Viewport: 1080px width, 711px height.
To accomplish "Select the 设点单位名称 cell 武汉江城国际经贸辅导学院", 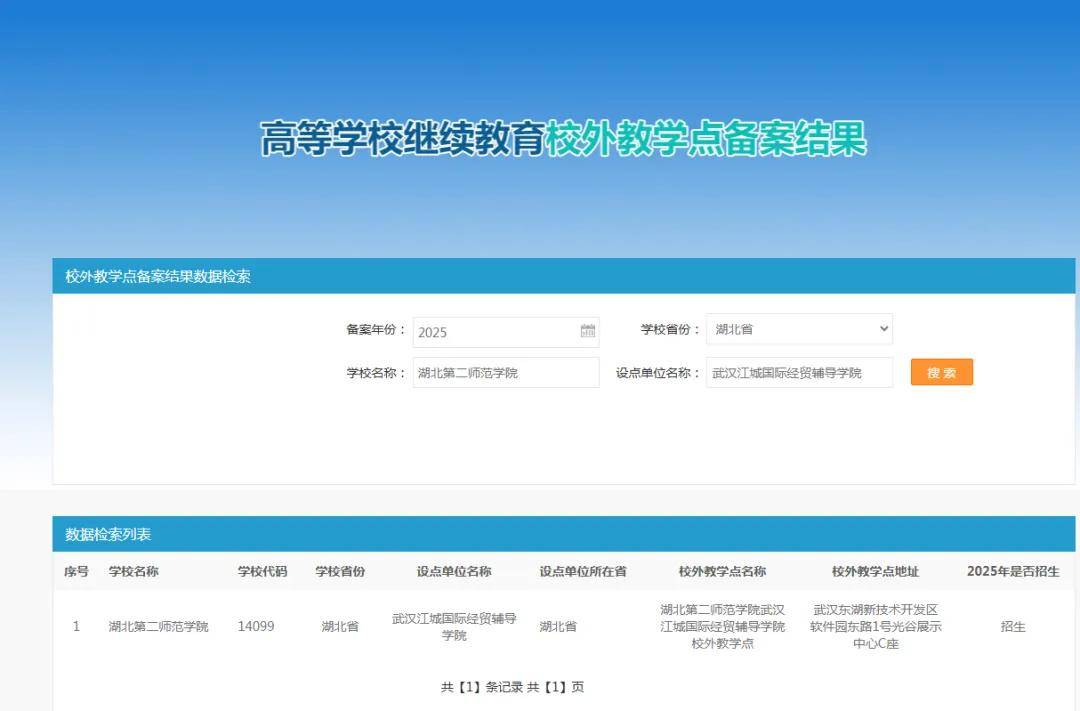I will [x=454, y=626].
